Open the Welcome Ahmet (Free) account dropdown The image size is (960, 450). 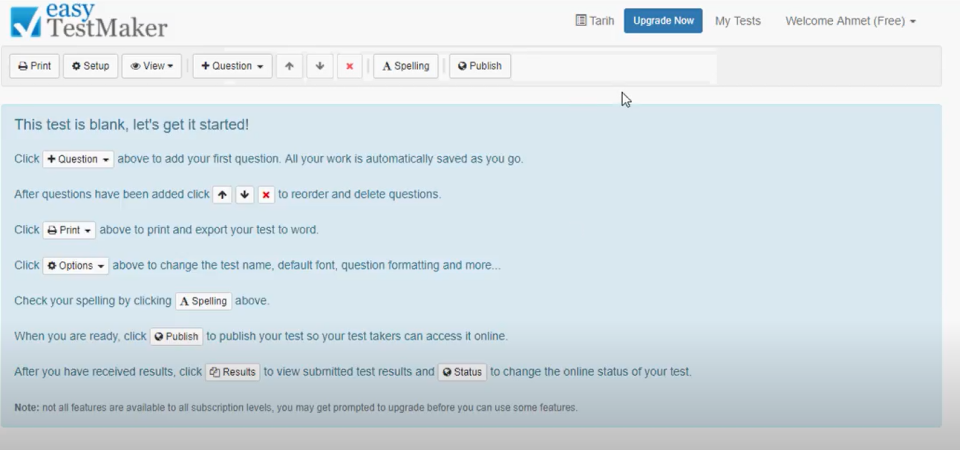pos(850,21)
